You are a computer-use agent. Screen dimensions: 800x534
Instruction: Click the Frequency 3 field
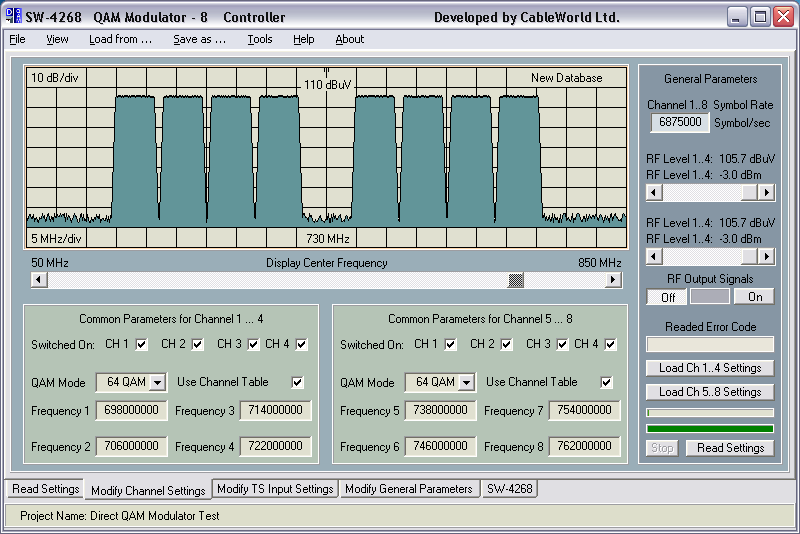[276, 410]
